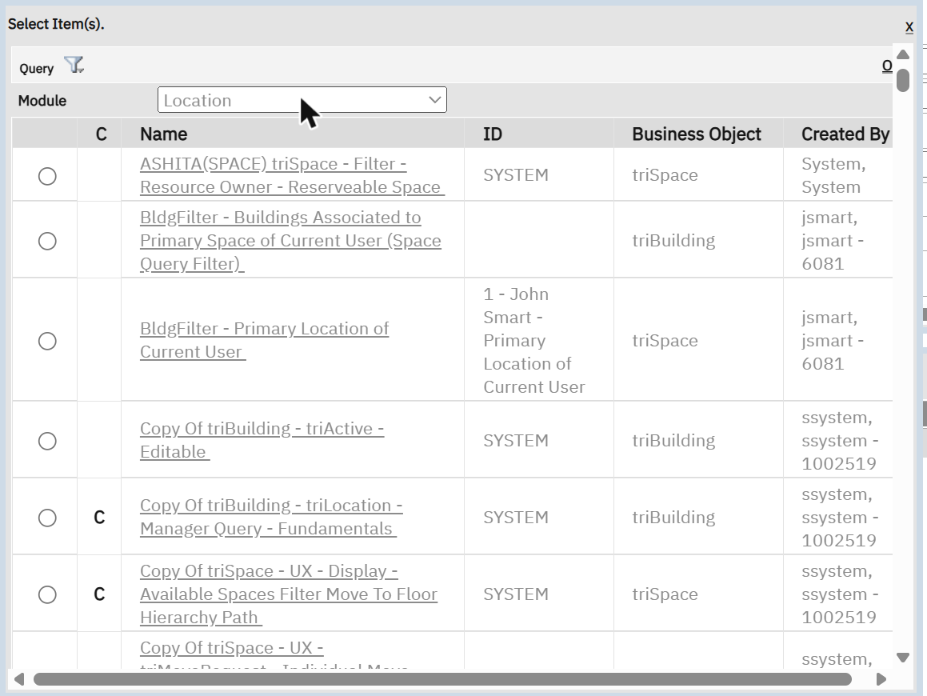
Task: Open Copy Of triBuilding triLocation Manager Query link
Action: 271,517
